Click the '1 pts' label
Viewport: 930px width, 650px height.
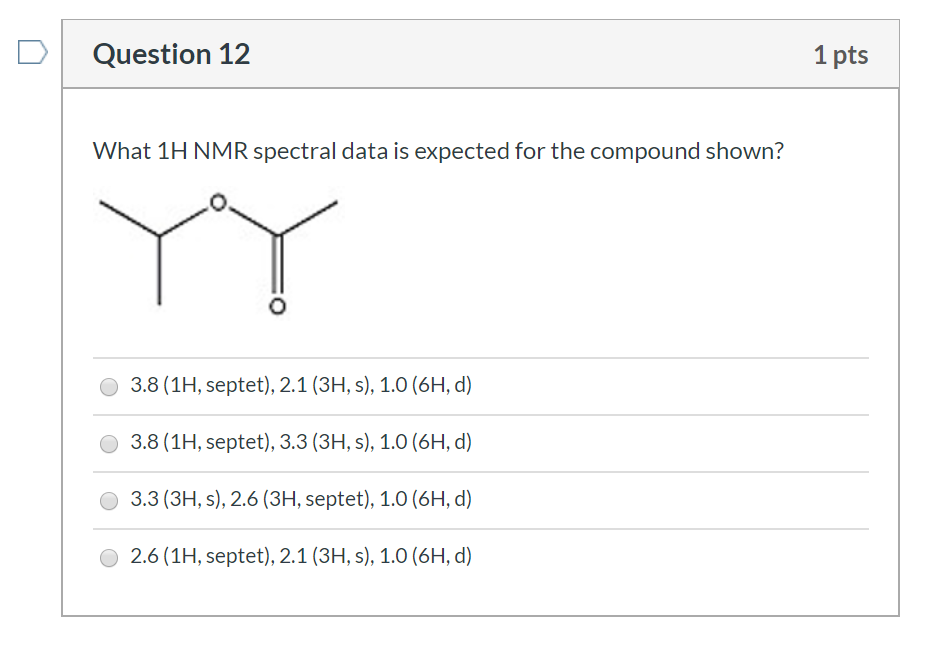point(841,55)
